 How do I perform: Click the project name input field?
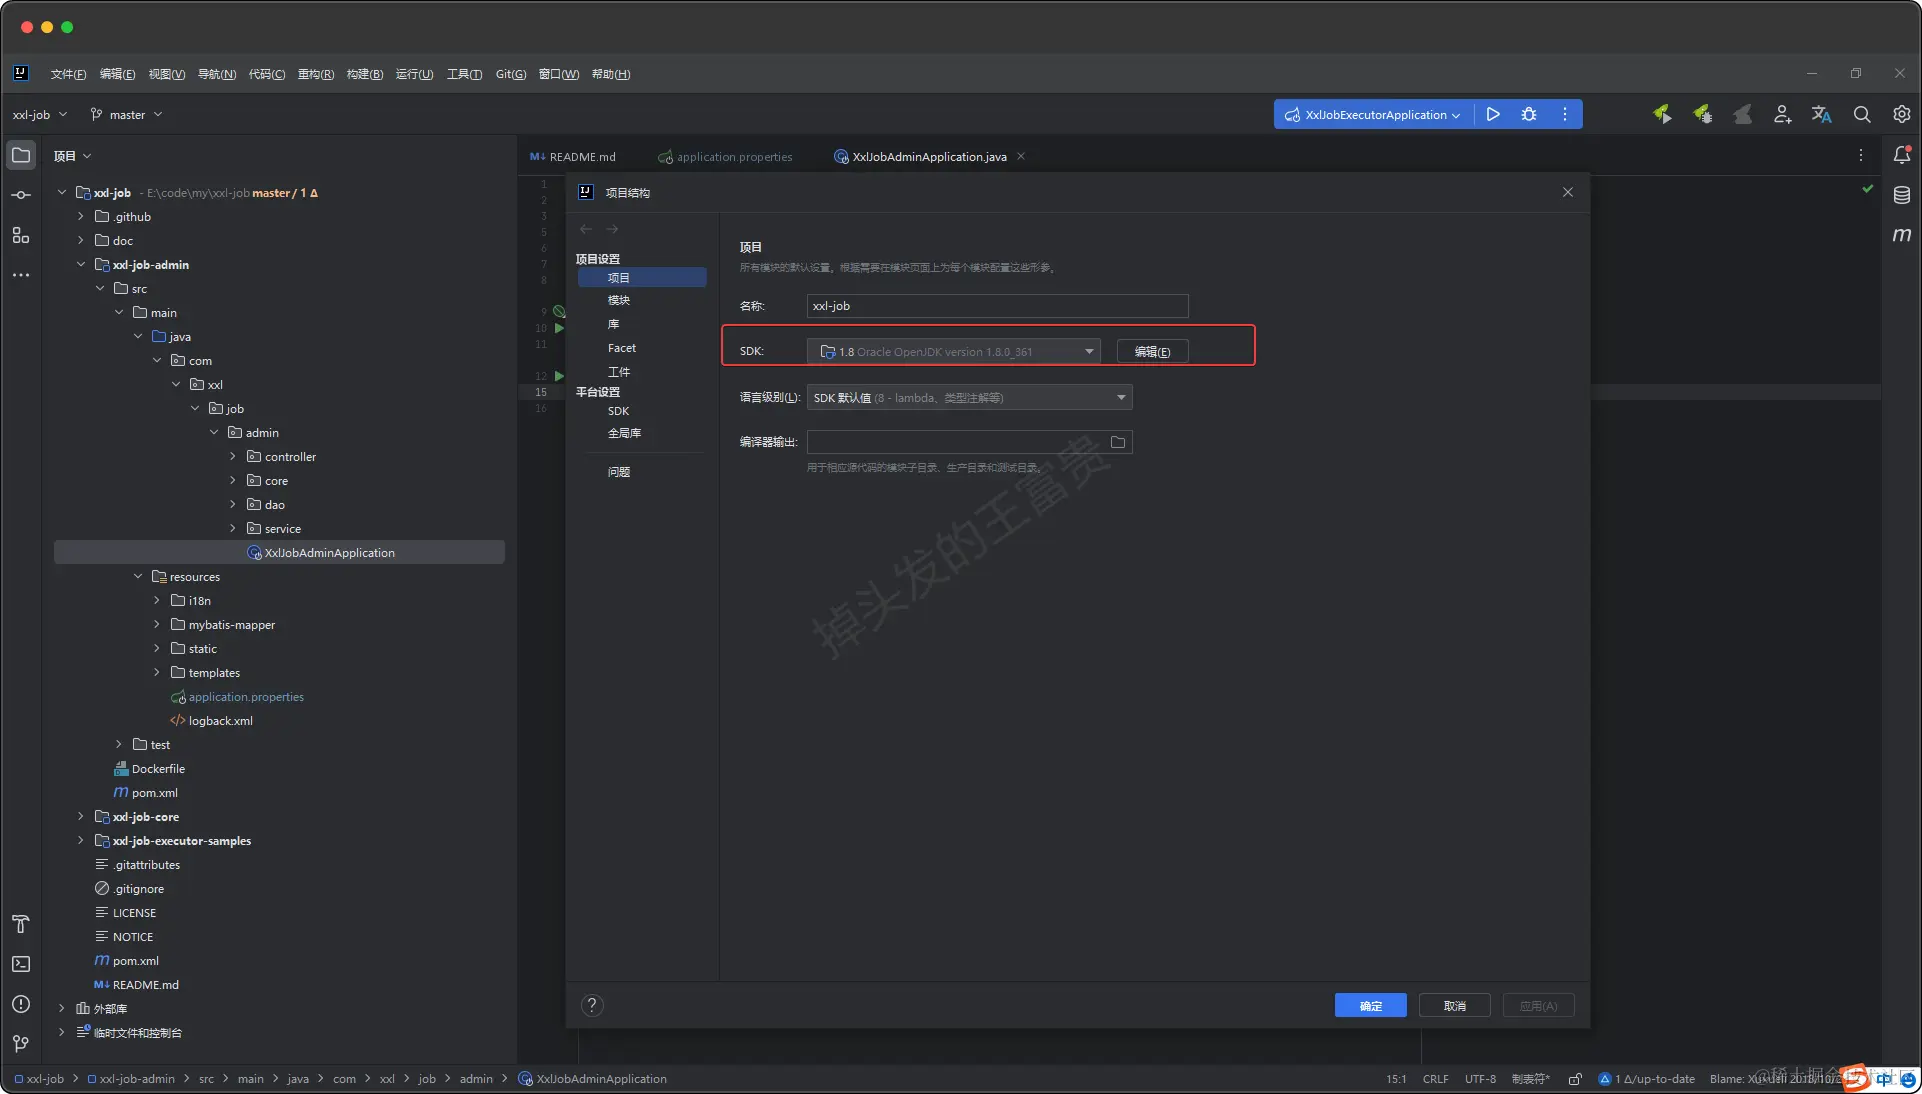pos(996,306)
